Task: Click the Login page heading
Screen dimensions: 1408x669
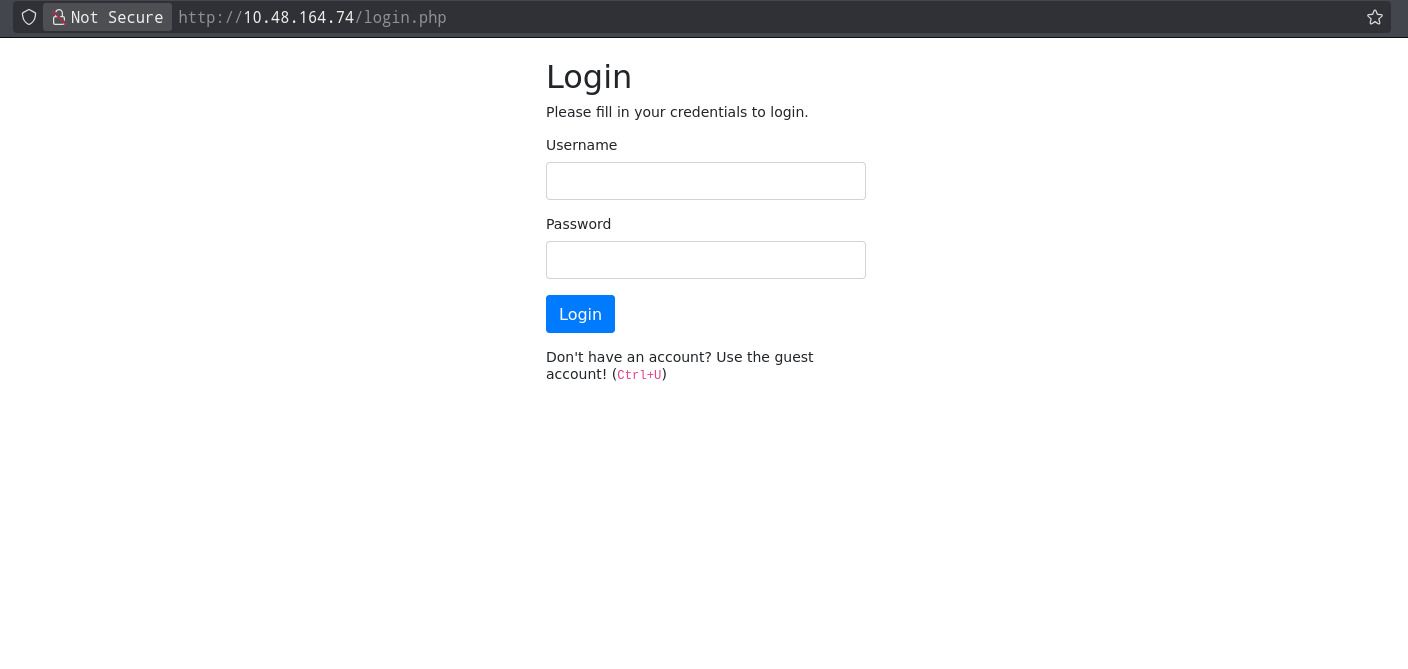Action: click(x=588, y=77)
